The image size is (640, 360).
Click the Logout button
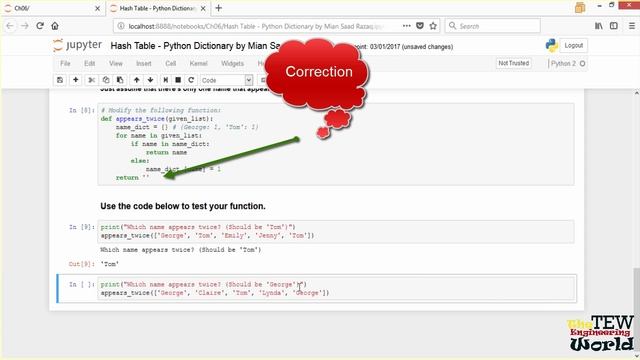coord(573,46)
